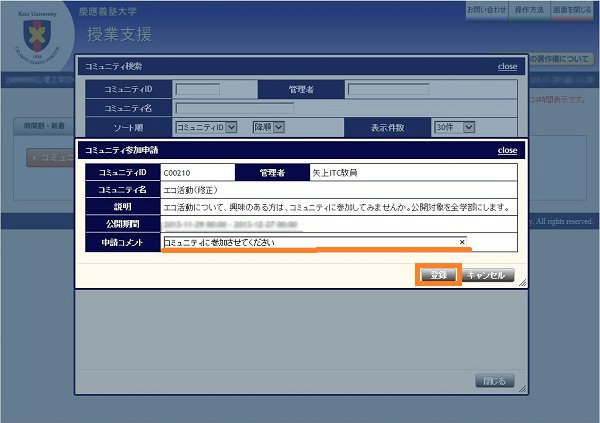Image resolution: width=600 pixels, height=423 pixels.
Task: Click the 画面を閉じる top button
Action: coord(574,9)
